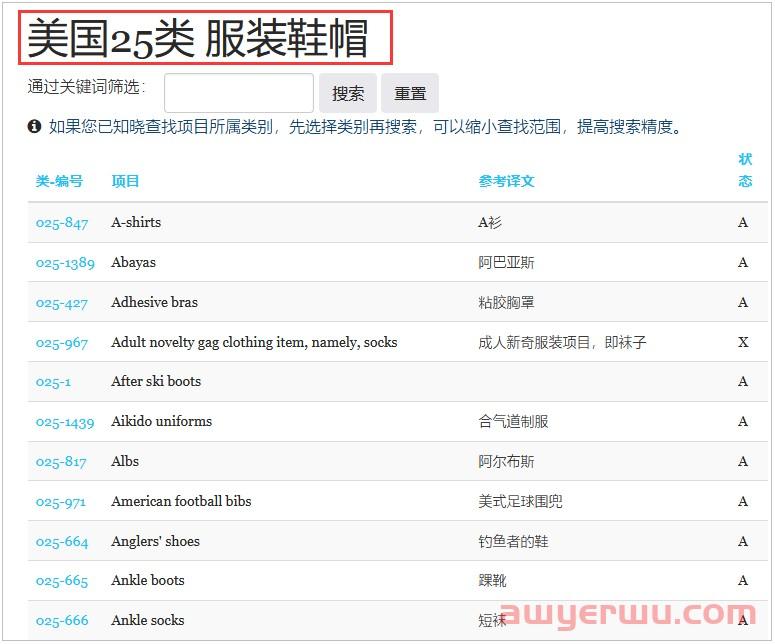Select the Abayas item text

tap(133, 262)
